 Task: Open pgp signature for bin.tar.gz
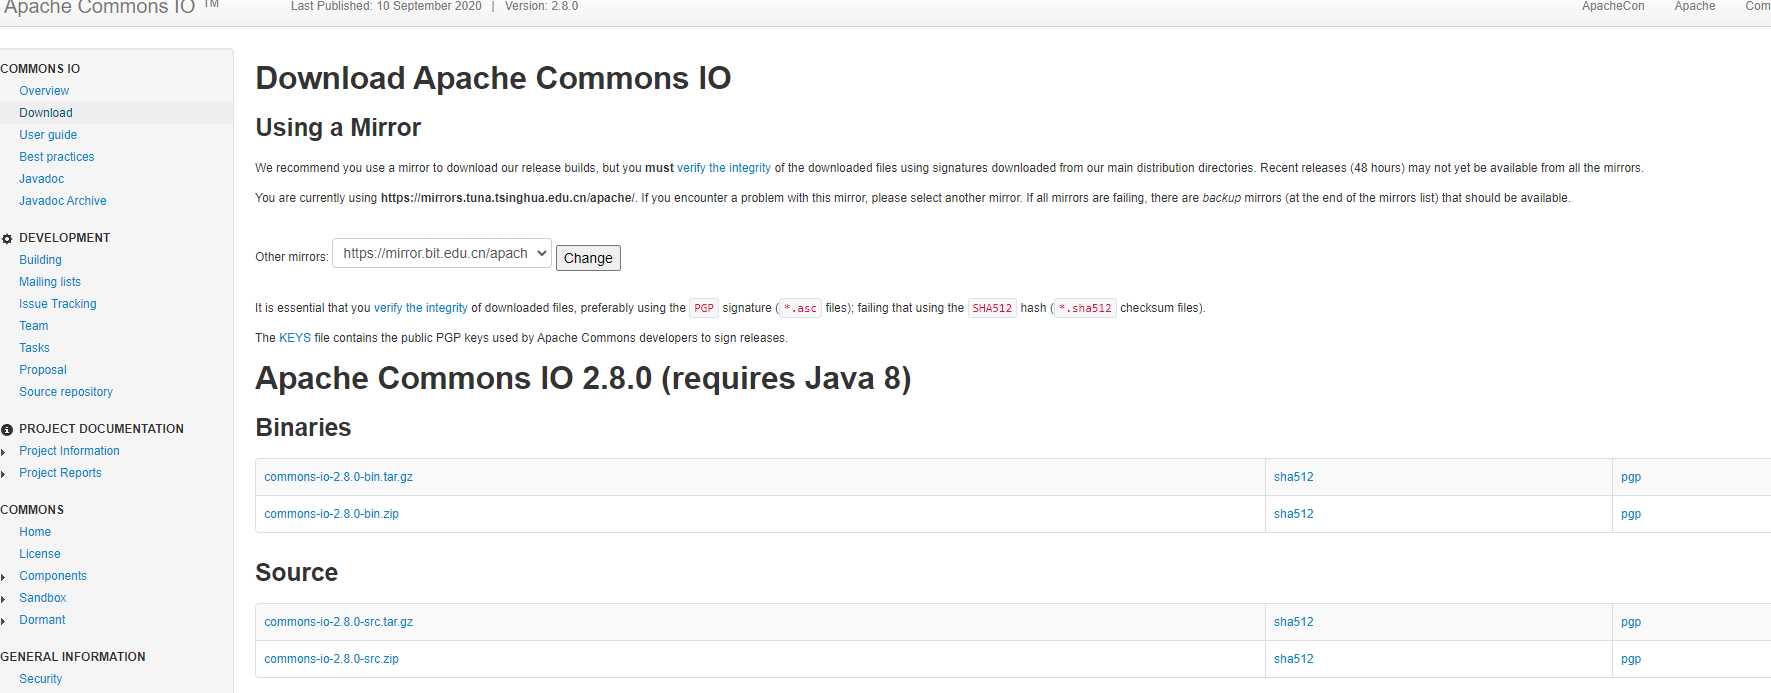(x=1631, y=477)
